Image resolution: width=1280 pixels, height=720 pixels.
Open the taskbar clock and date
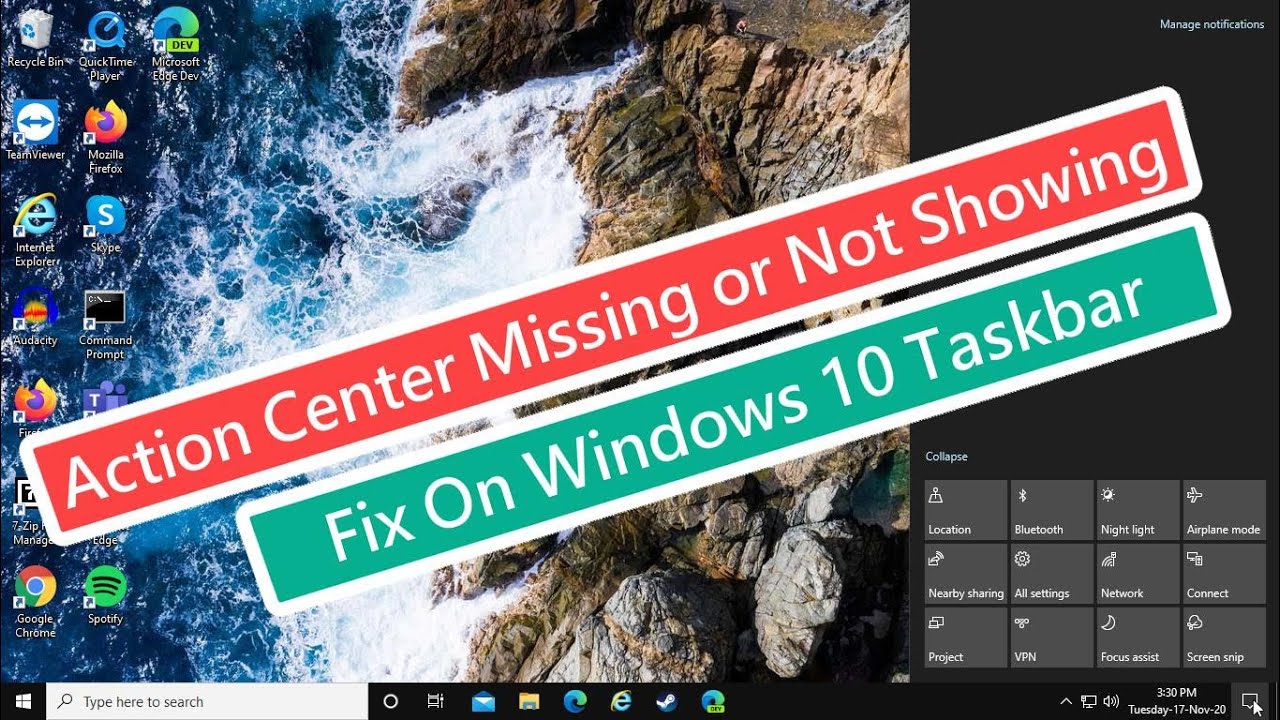(x=1176, y=701)
